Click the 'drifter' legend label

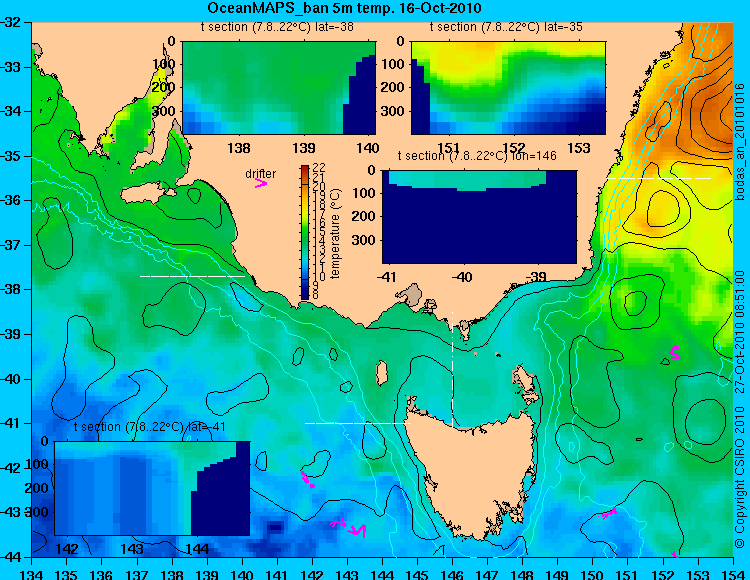(x=261, y=174)
